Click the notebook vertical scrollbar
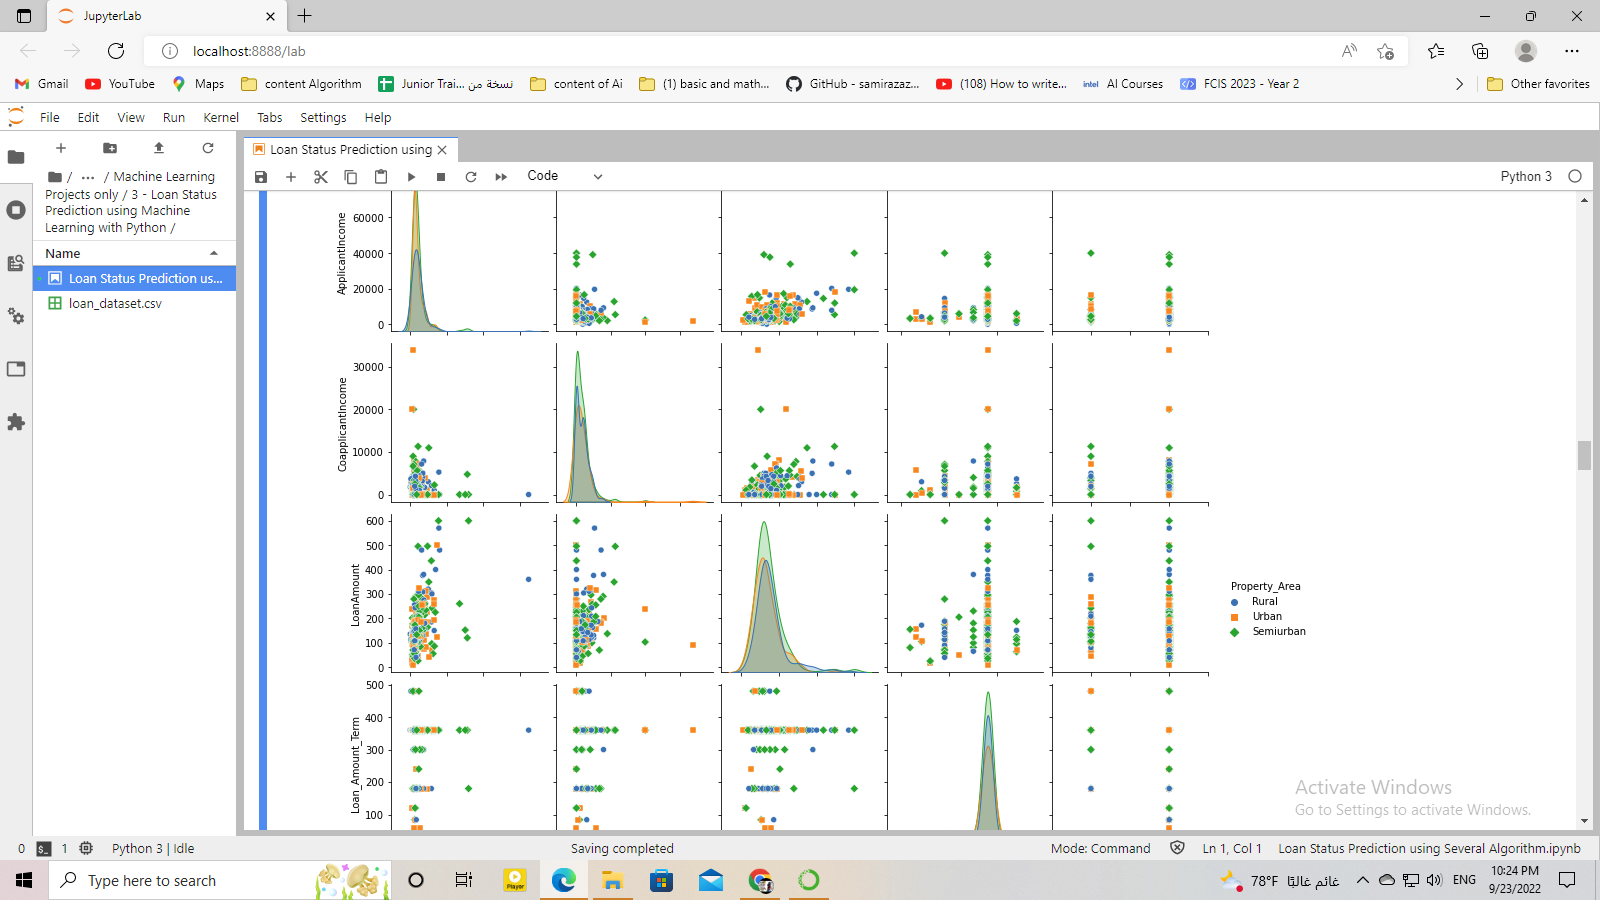This screenshot has width=1600, height=900. click(x=1583, y=456)
